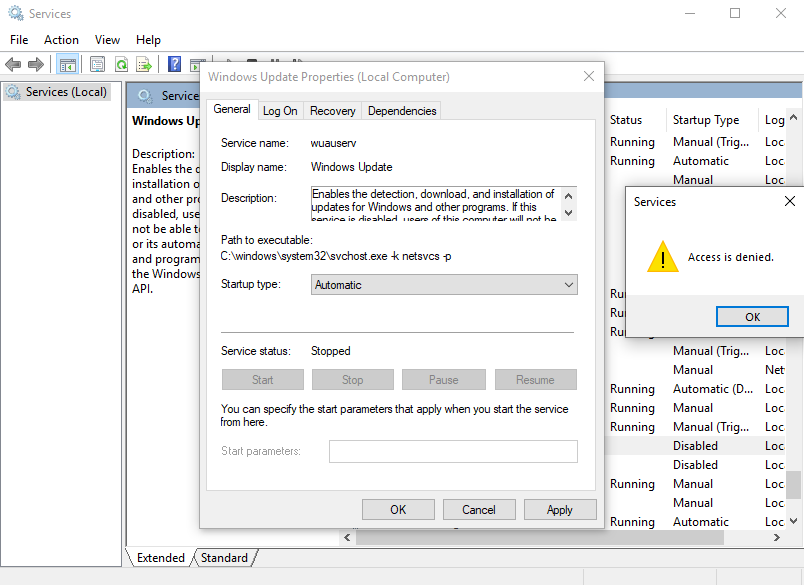Click the Start parameters input field
This screenshot has width=804, height=585.
click(453, 451)
